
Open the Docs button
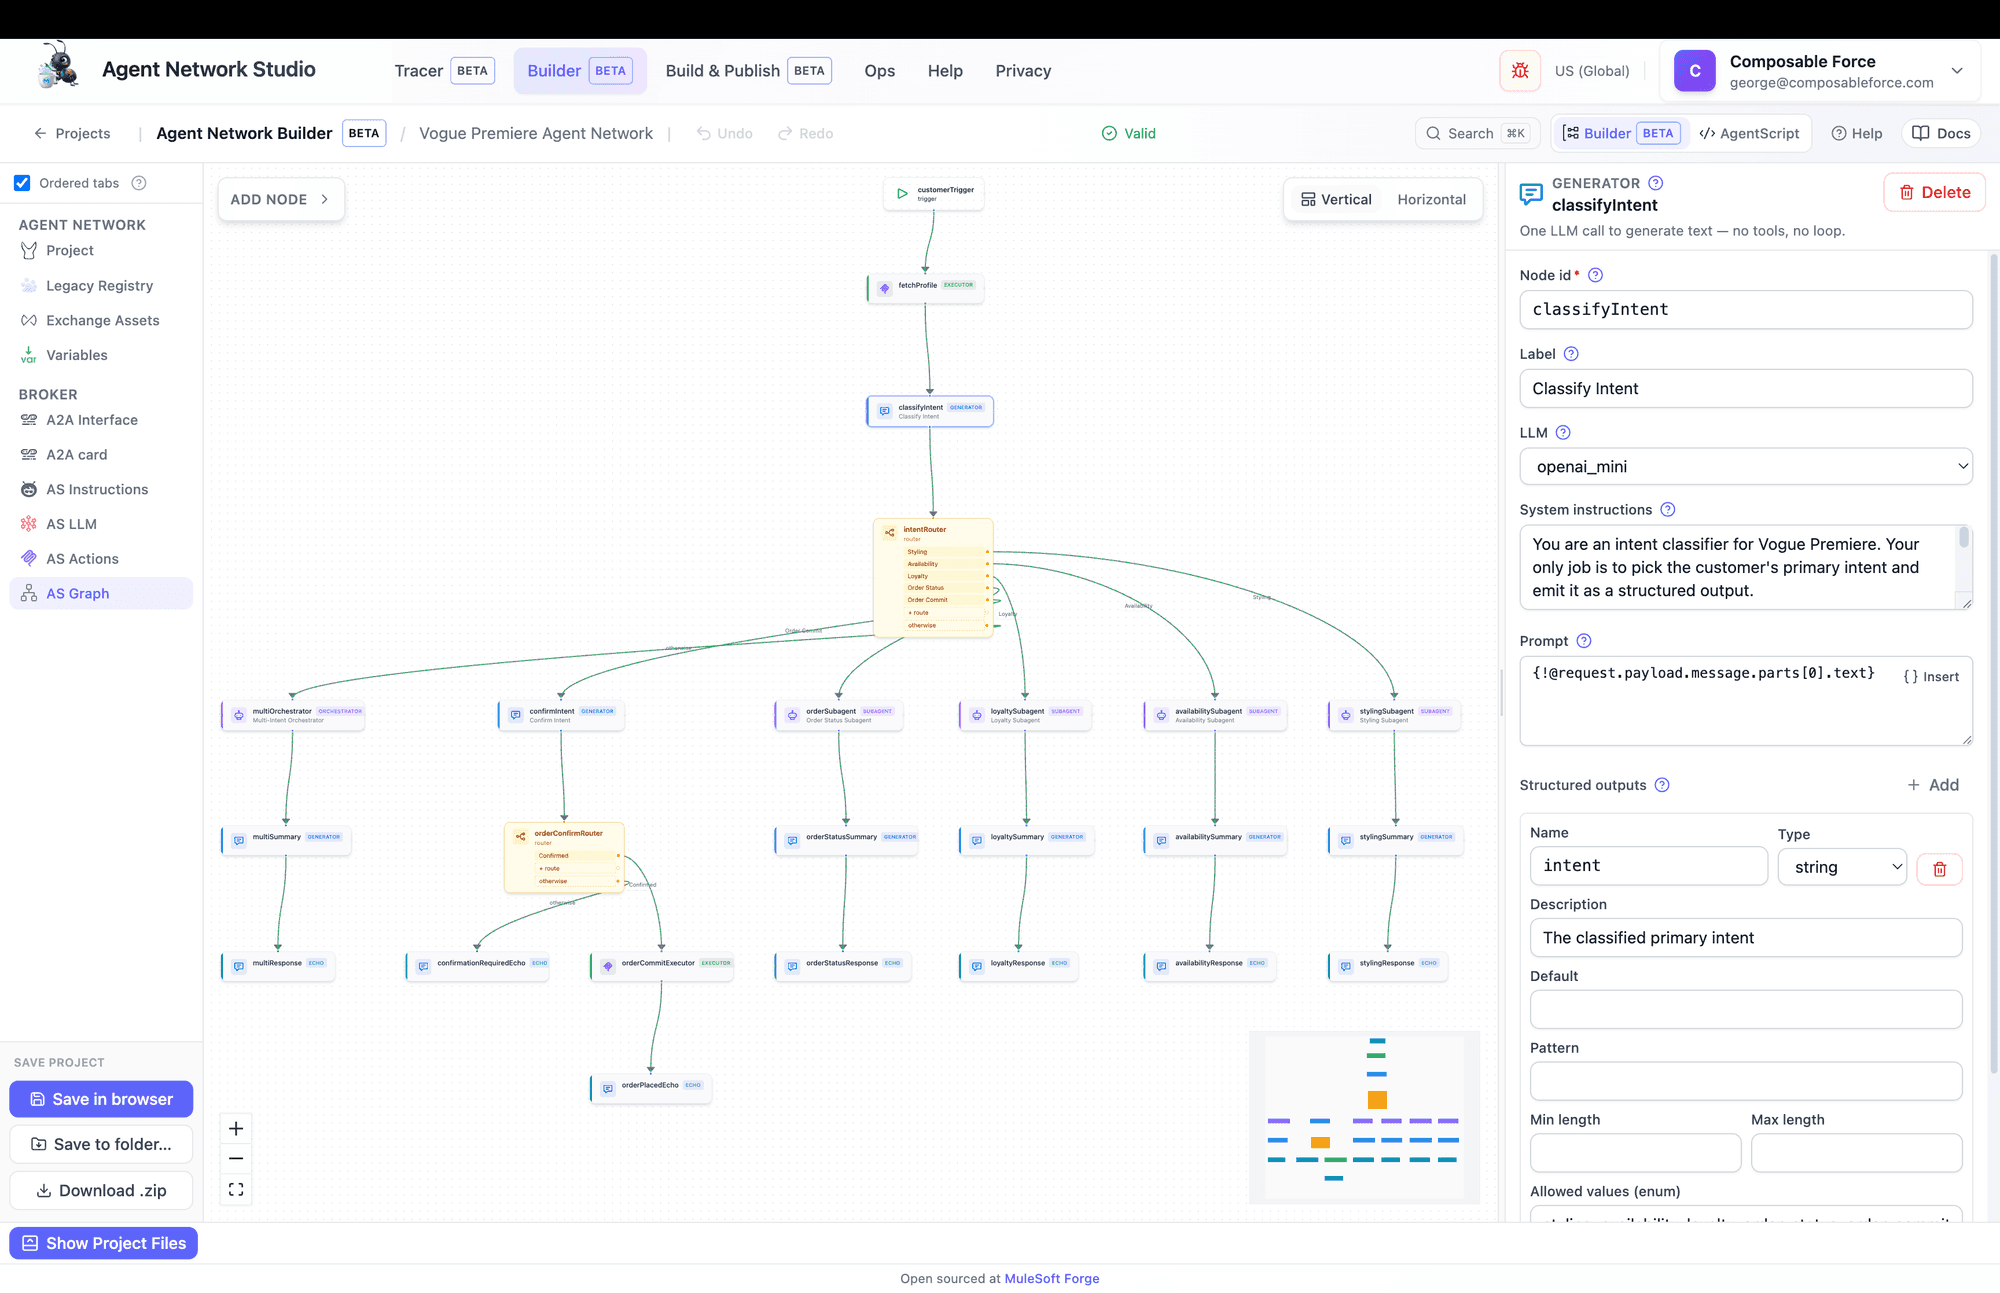pos(1941,133)
